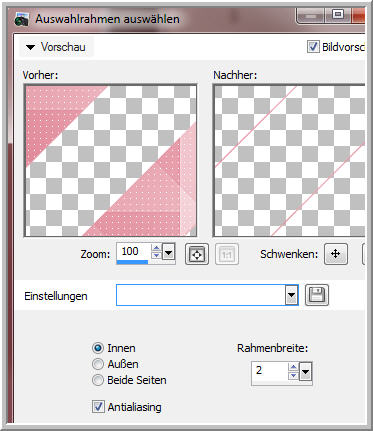Image resolution: width=373 pixels, height=431 pixels.
Task: Click the PaintShop camera icon in title bar
Action: [22, 20]
